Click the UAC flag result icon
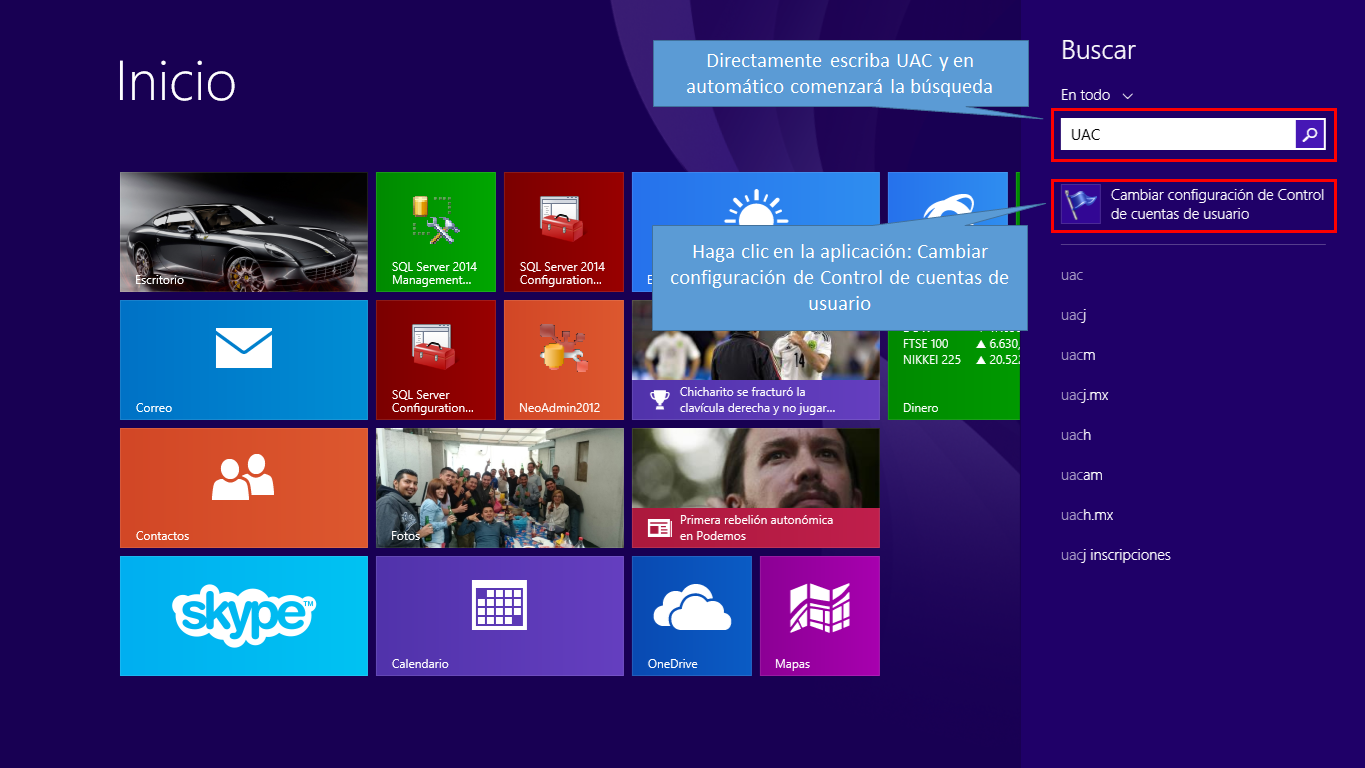 click(1081, 204)
